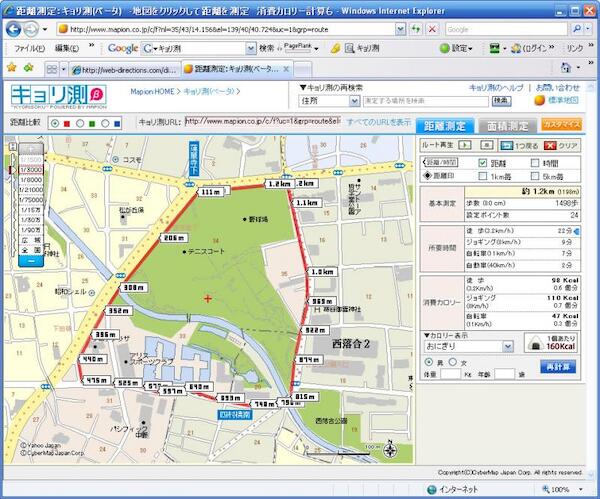This screenshot has height=499, width=600.
Task: Open the Google toolbar search box dropdown
Action: tap(251, 49)
